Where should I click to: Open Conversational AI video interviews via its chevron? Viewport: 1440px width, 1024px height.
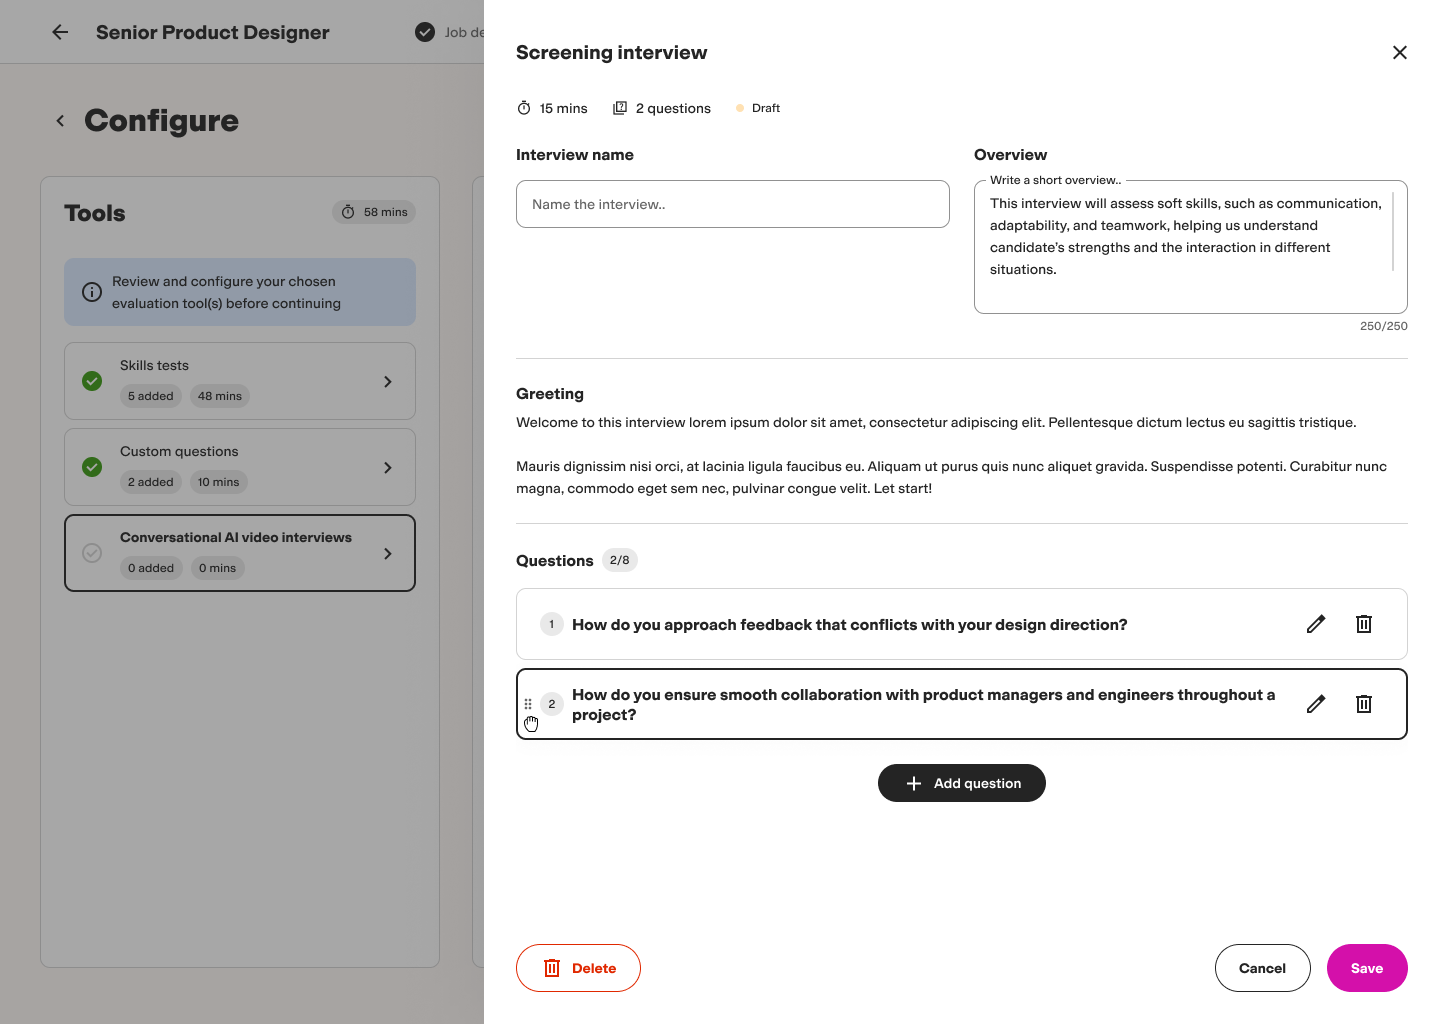point(388,553)
